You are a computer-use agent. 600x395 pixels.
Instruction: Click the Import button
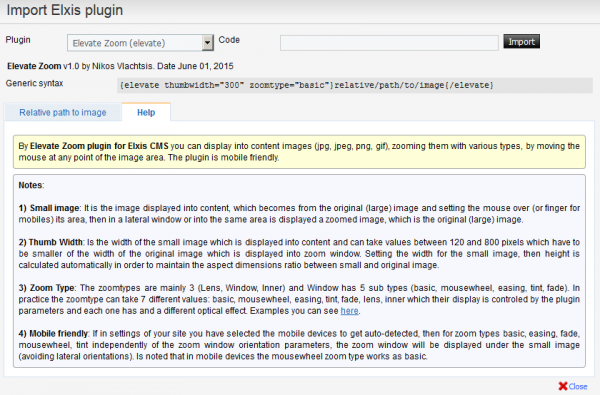522,42
